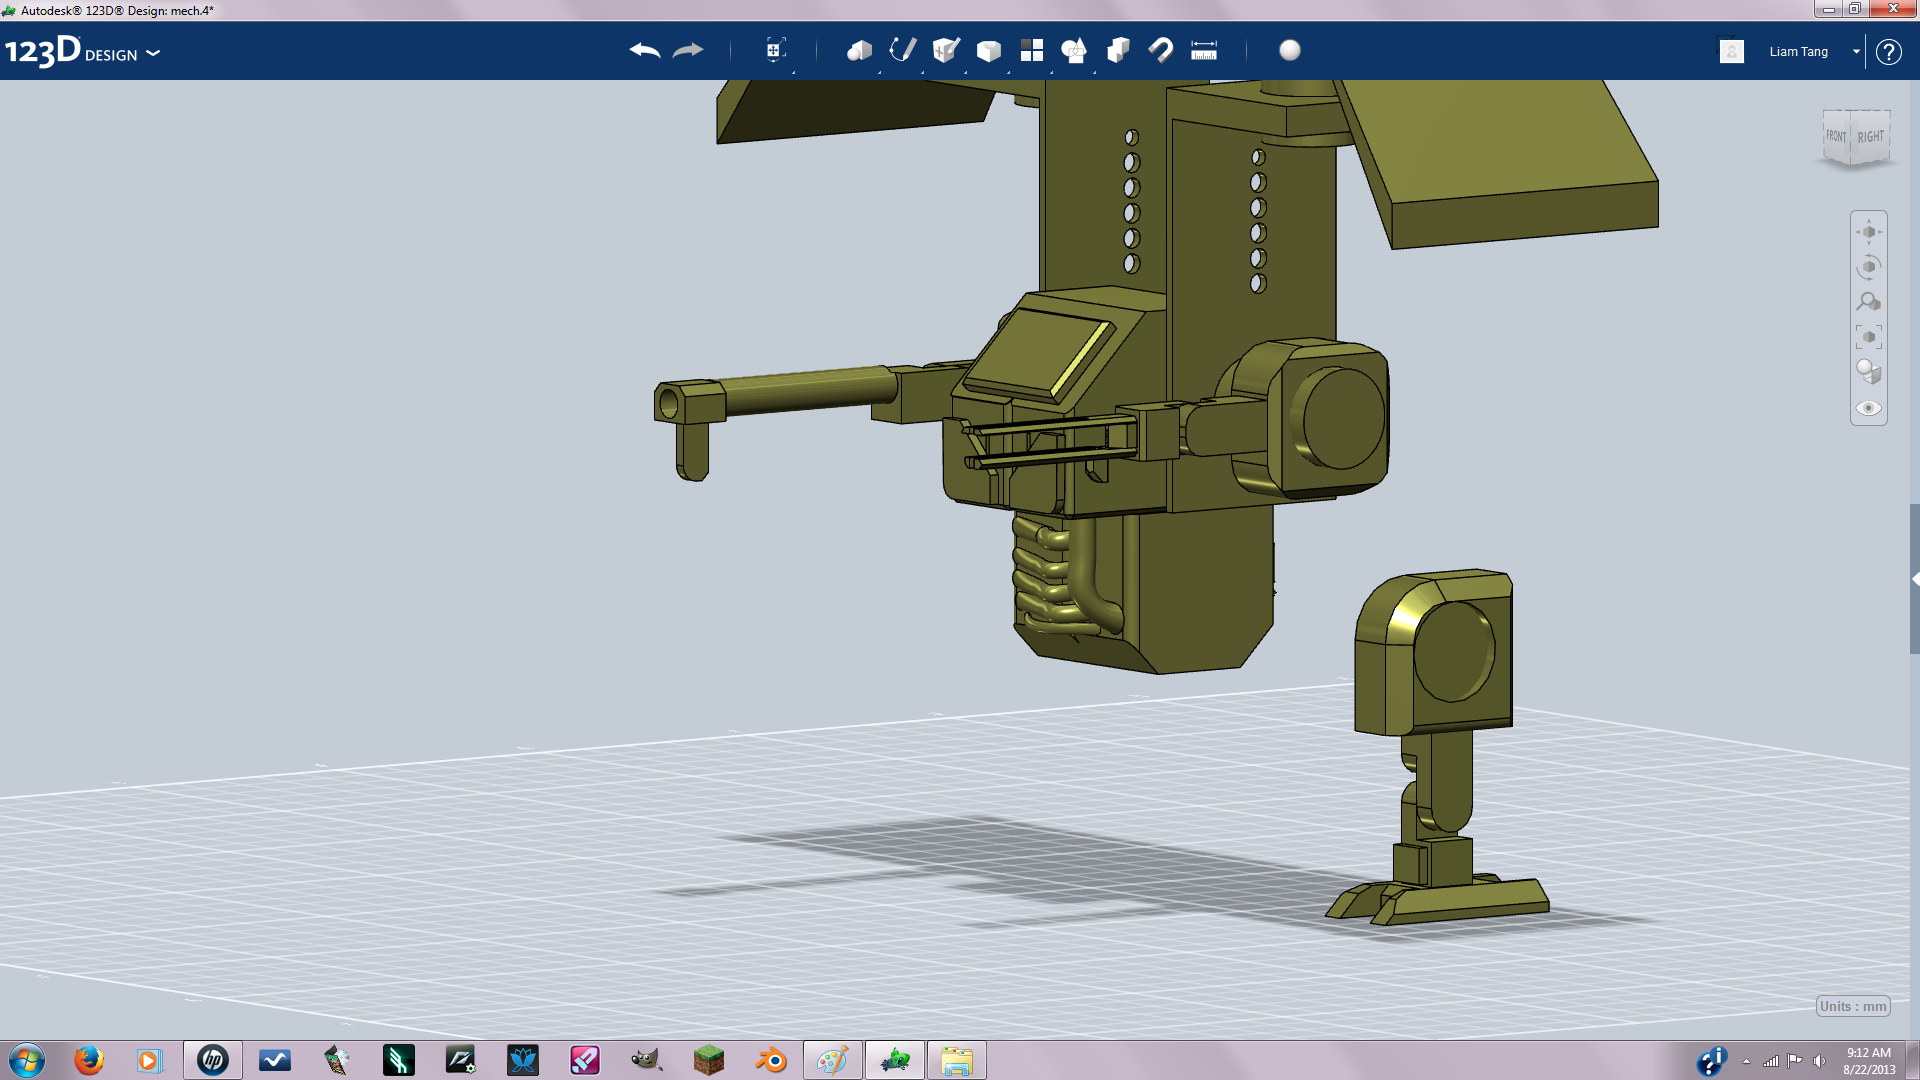The height and width of the screenshot is (1080, 1920).
Task: Redo the last undone action
Action: click(x=688, y=50)
